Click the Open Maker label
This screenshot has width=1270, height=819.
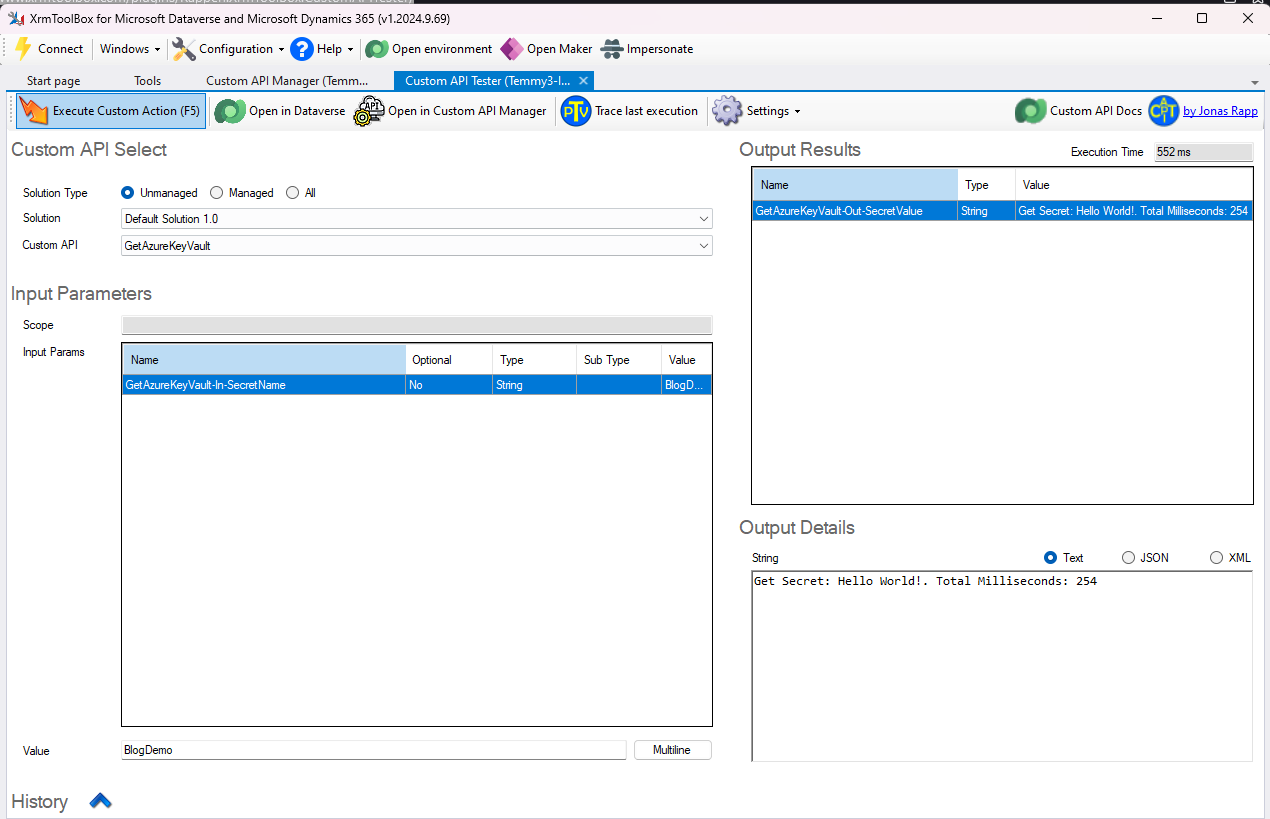pos(559,49)
